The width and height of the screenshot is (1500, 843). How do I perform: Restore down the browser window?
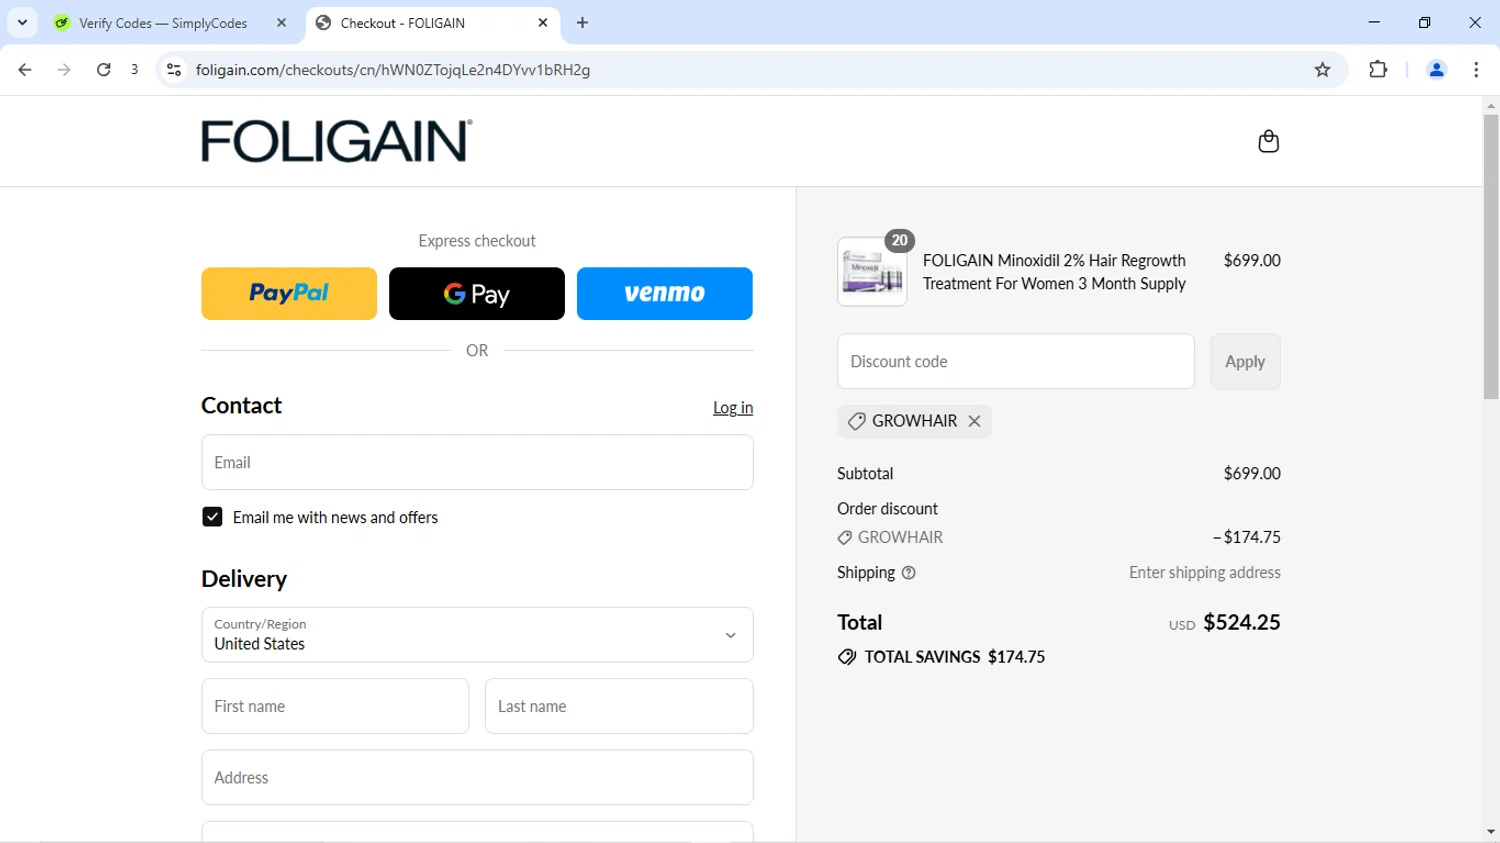(1425, 22)
